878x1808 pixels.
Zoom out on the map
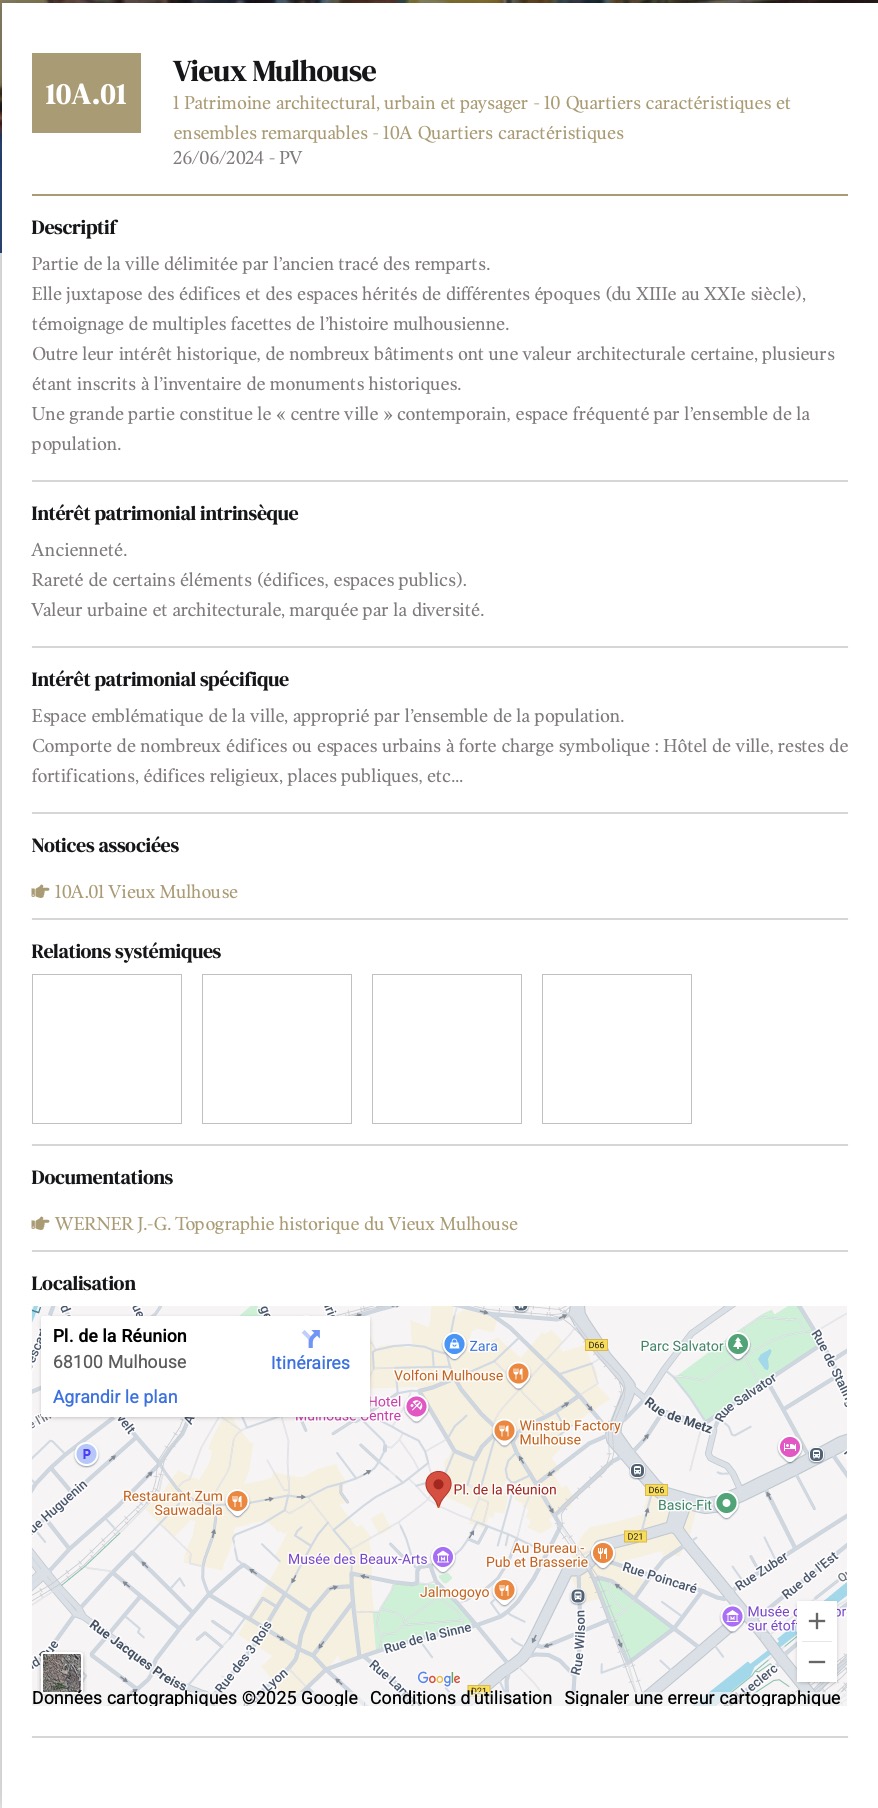pyautogui.click(x=816, y=1662)
